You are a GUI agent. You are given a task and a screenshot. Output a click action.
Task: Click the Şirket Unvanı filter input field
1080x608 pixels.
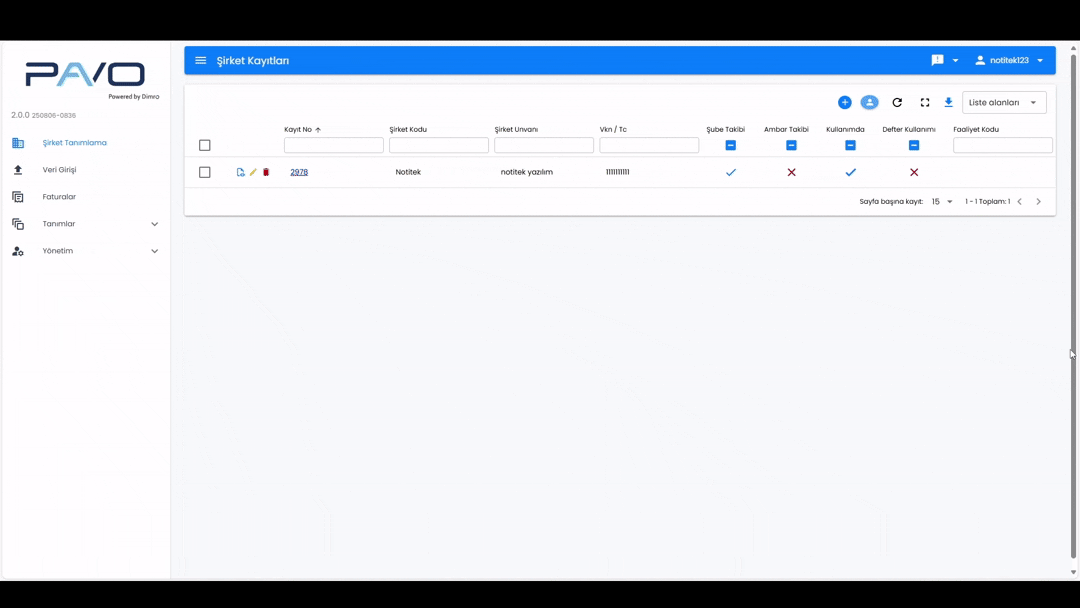(544, 145)
